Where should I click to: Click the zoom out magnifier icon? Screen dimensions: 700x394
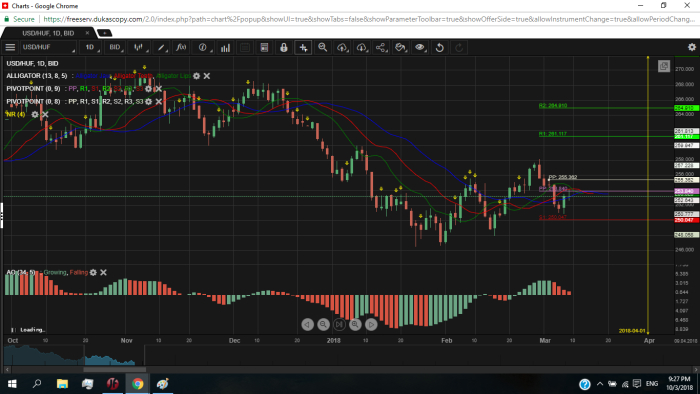(x=322, y=47)
